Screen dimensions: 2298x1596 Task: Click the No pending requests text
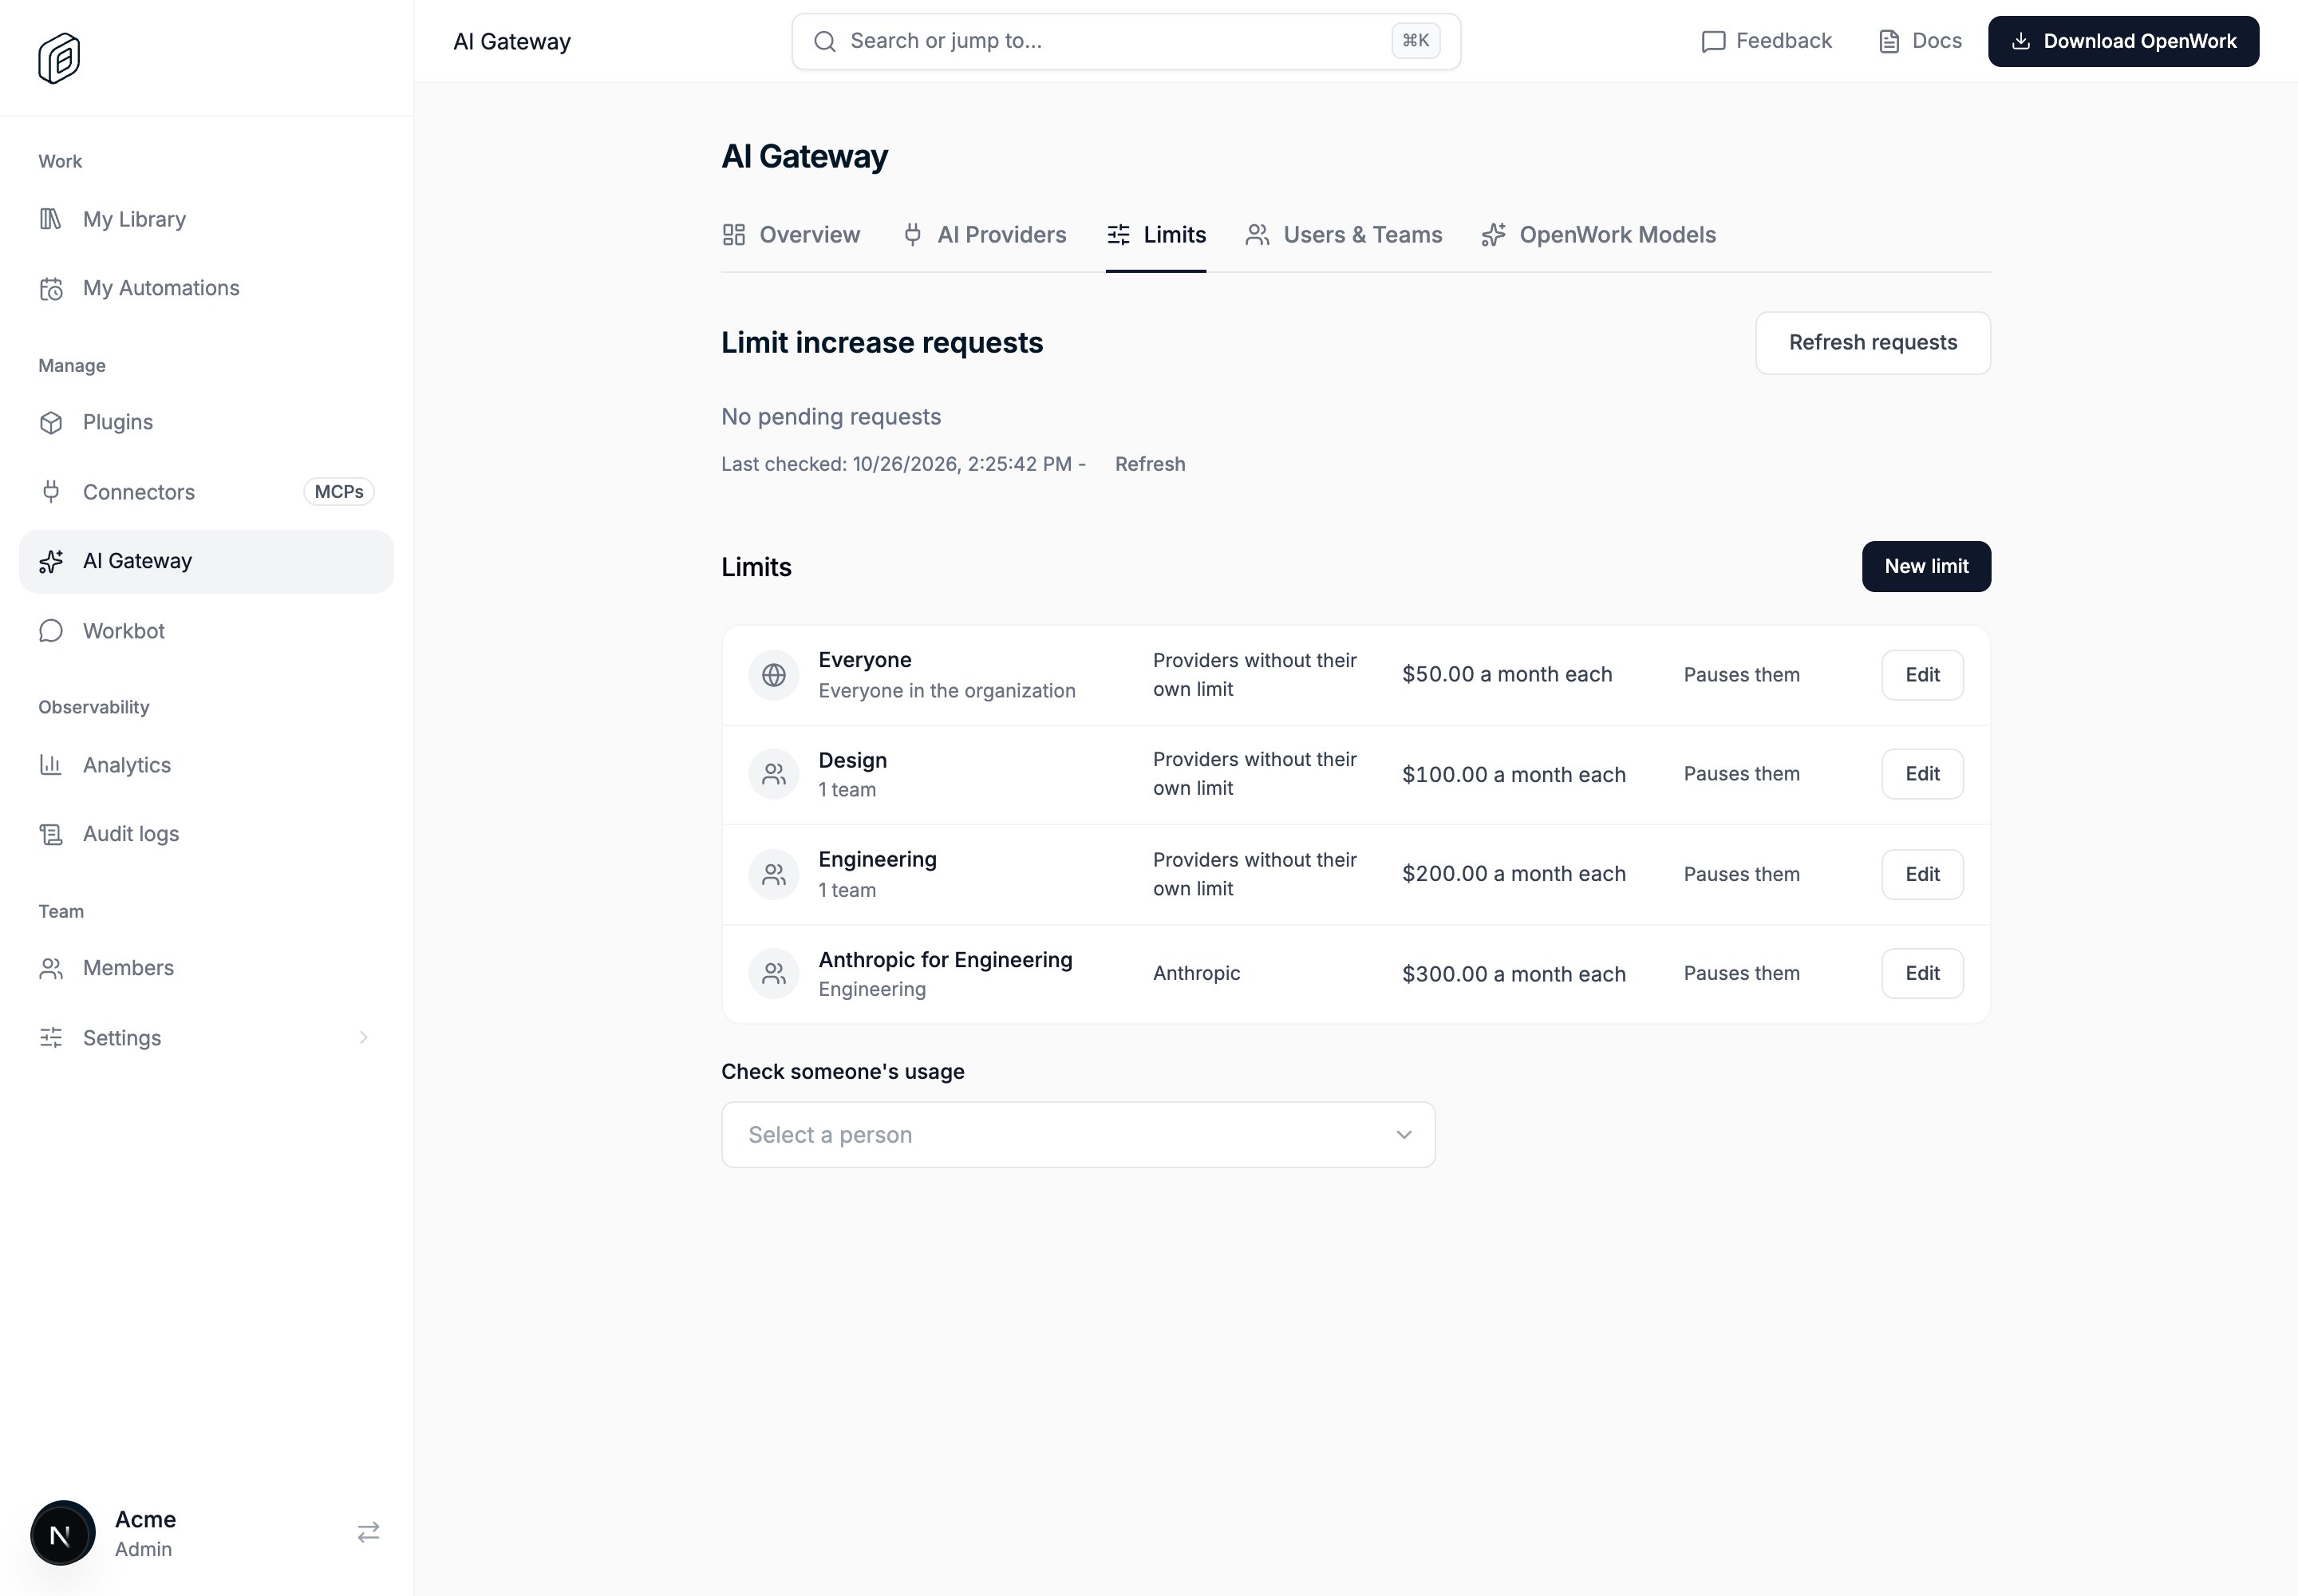pyautogui.click(x=831, y=417)
